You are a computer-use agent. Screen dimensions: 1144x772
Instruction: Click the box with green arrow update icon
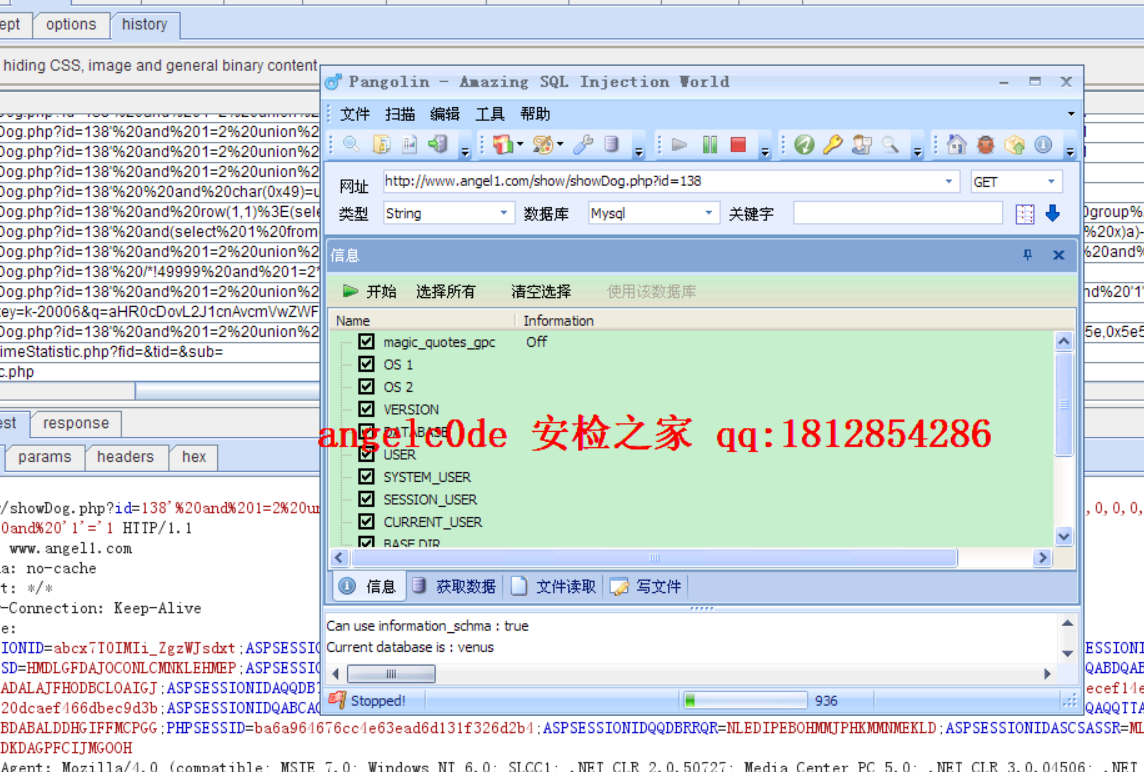click(1015, 144)
